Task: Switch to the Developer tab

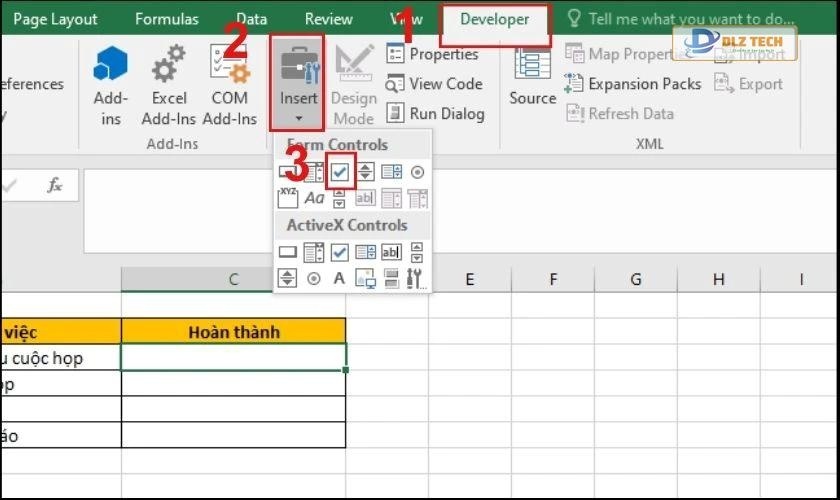Action: (x=494, y=20)
